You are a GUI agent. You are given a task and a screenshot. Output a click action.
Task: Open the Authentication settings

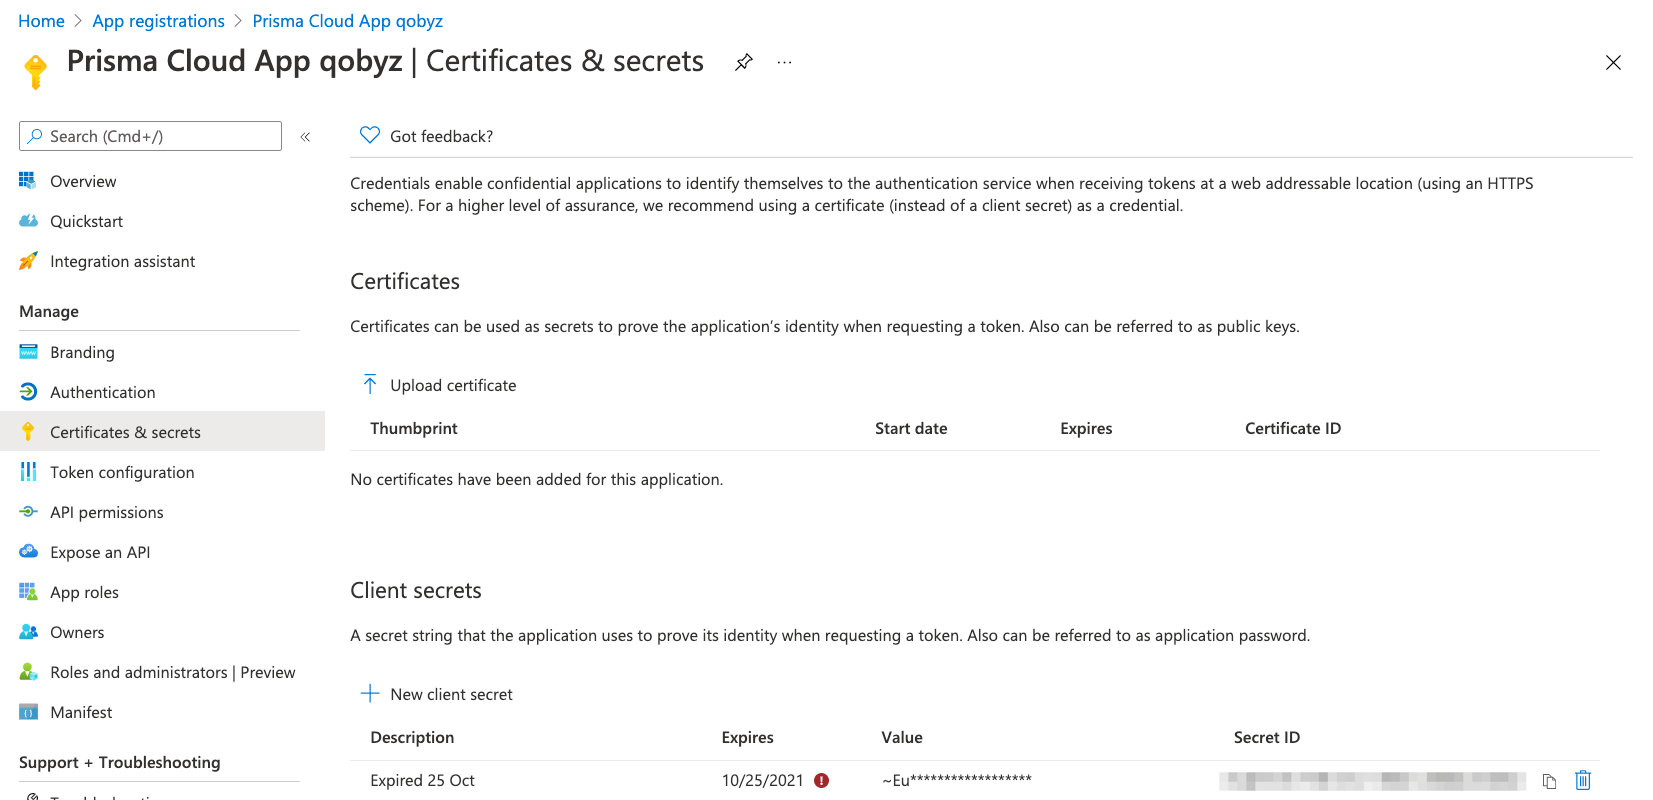(102, 392)
